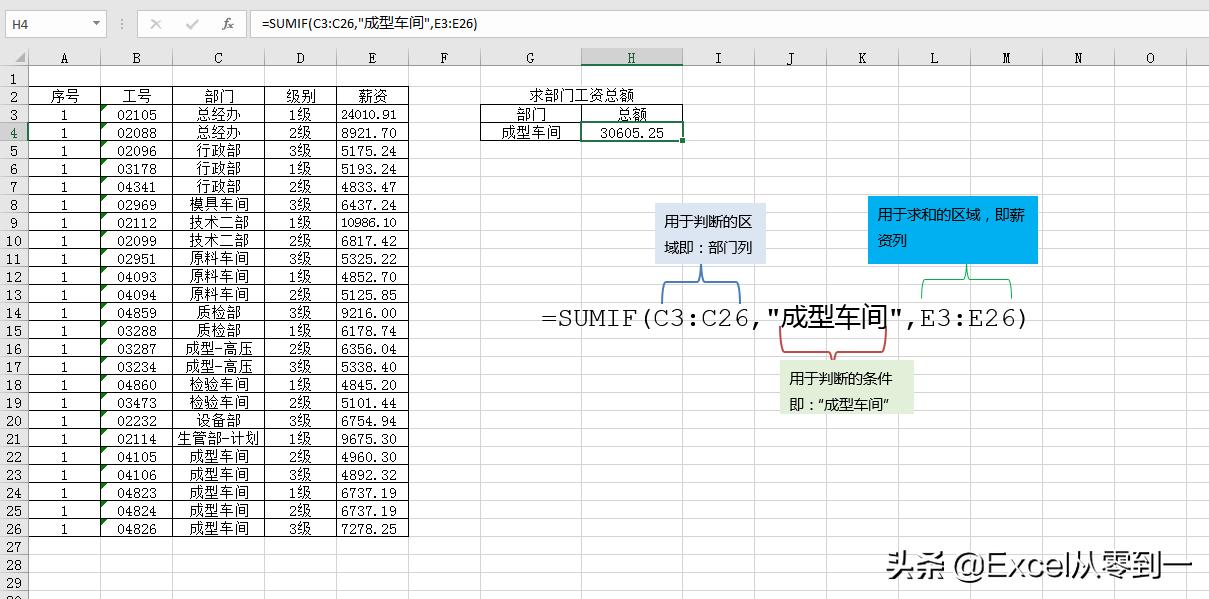Select column E header
Viewport: 1209px width, 599px height.
[371, 57]
